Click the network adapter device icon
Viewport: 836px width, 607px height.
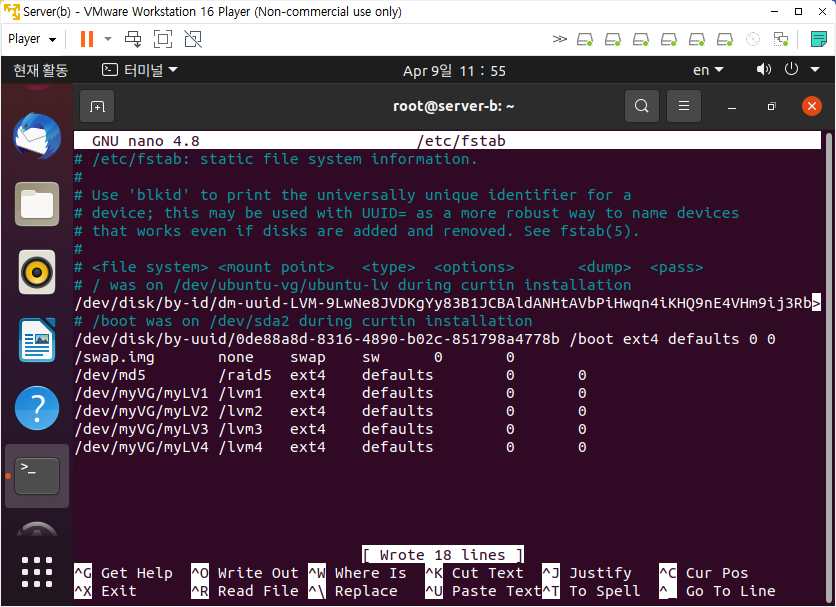pyautogui.click(x=781, y=39)
